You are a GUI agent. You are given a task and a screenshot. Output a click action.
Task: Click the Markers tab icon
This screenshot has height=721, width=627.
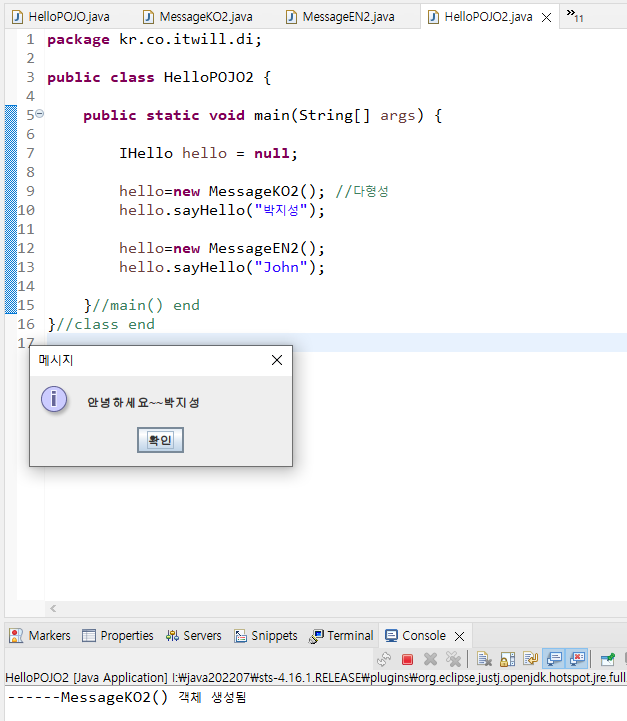[16, 635]
